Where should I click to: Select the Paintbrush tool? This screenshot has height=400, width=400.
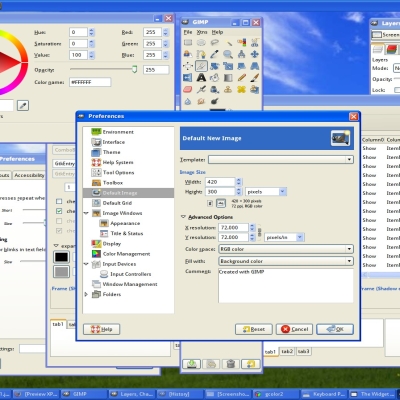pyautogui.click(x=255, y=78)
